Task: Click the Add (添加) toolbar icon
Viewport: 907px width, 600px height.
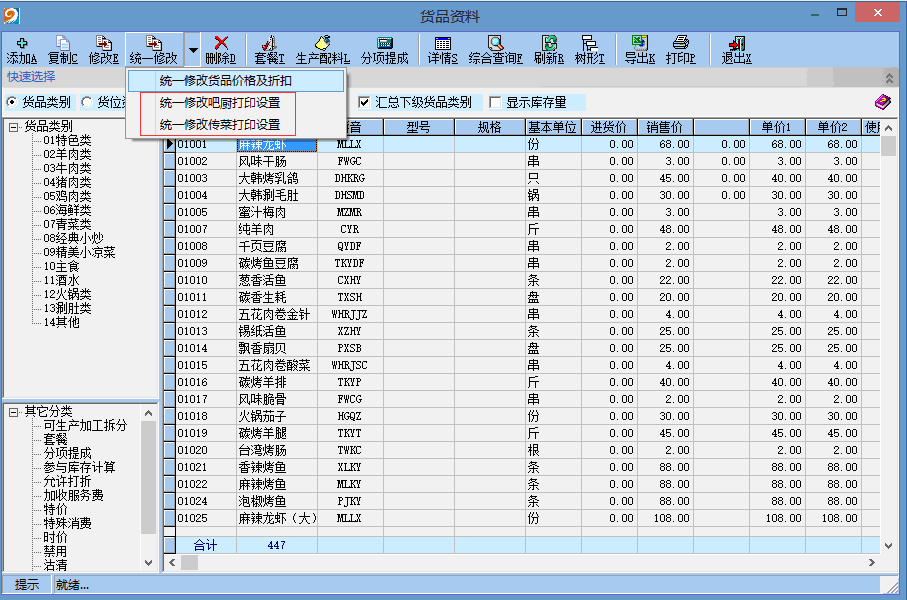Action: coord(22,44)
